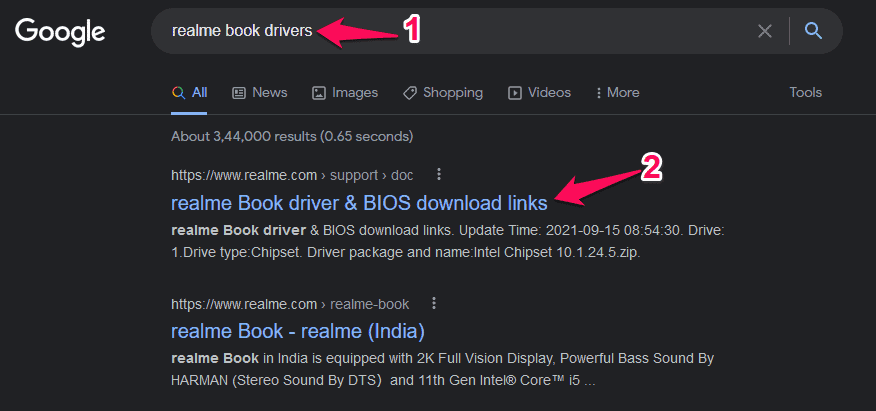The height and width of the screenshot is (411, 876).
Task: Open realme Book - realme (India) result
Action: pos(298,331)
